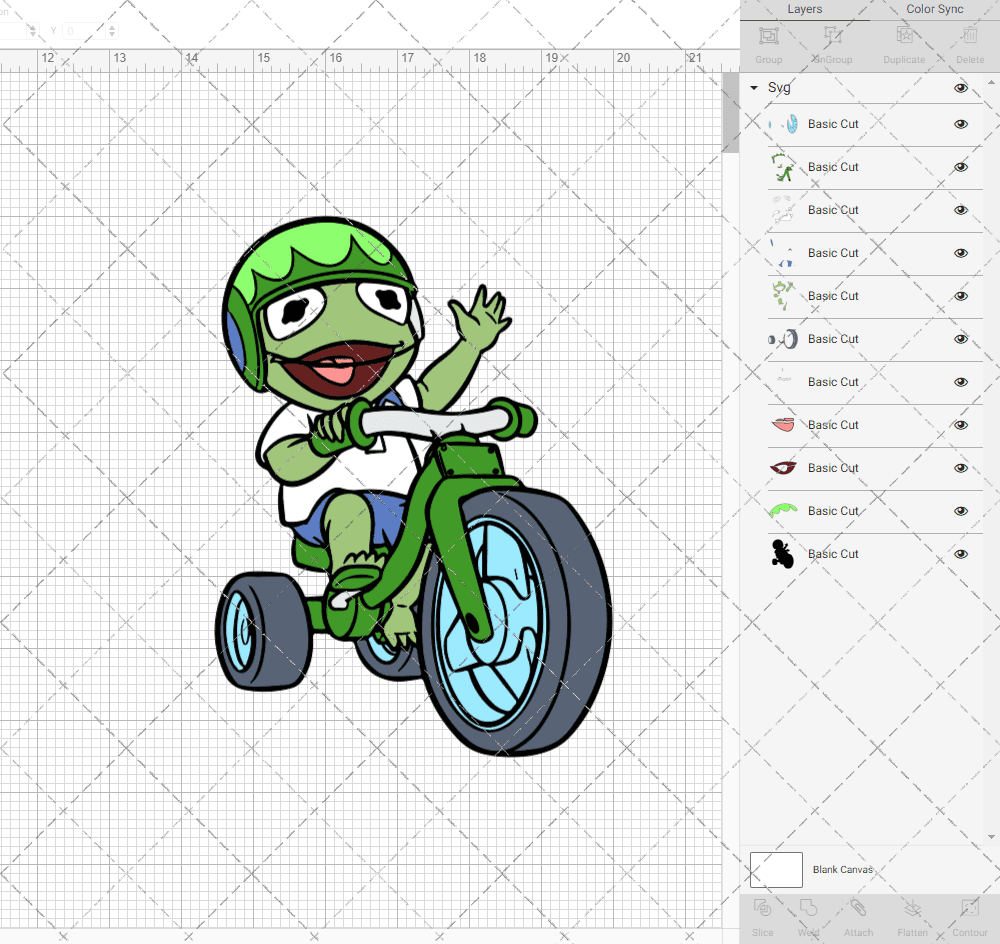This screenshot has height=944, width=1000.
Task: Click the Delete trash icon
Action: point(969,36)
